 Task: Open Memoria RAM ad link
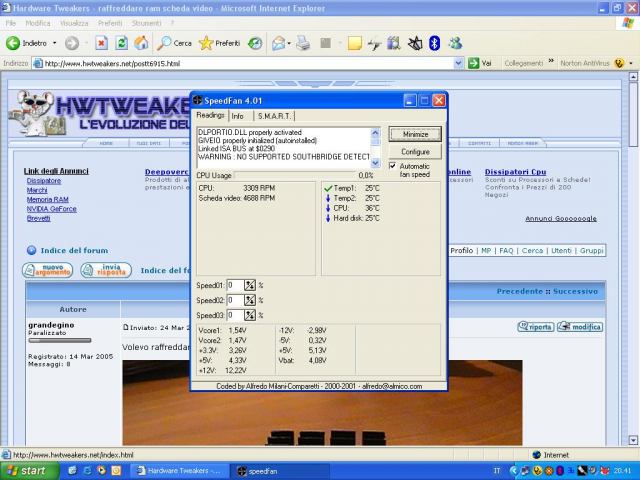47,200
